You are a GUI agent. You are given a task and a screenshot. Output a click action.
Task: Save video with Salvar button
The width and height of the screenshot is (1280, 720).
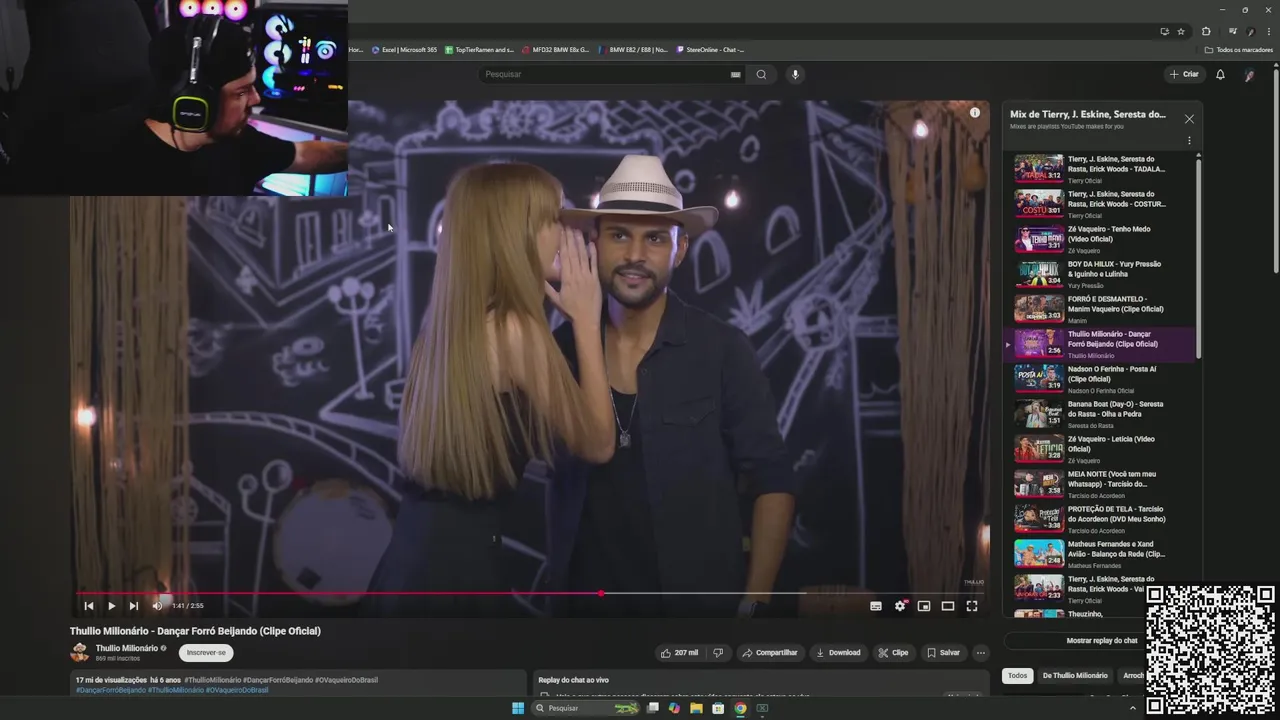click(943, 653)
